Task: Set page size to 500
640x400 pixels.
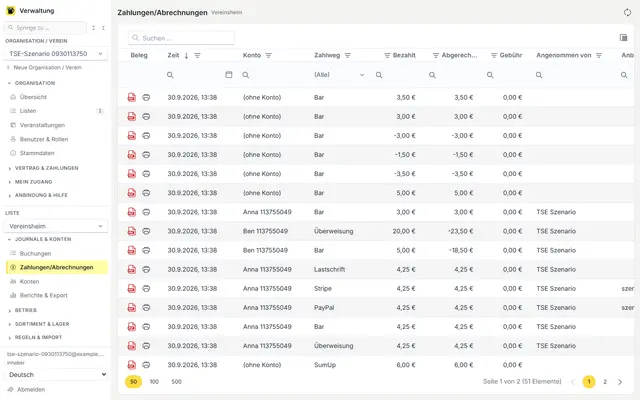Action: tap(176, 382)
